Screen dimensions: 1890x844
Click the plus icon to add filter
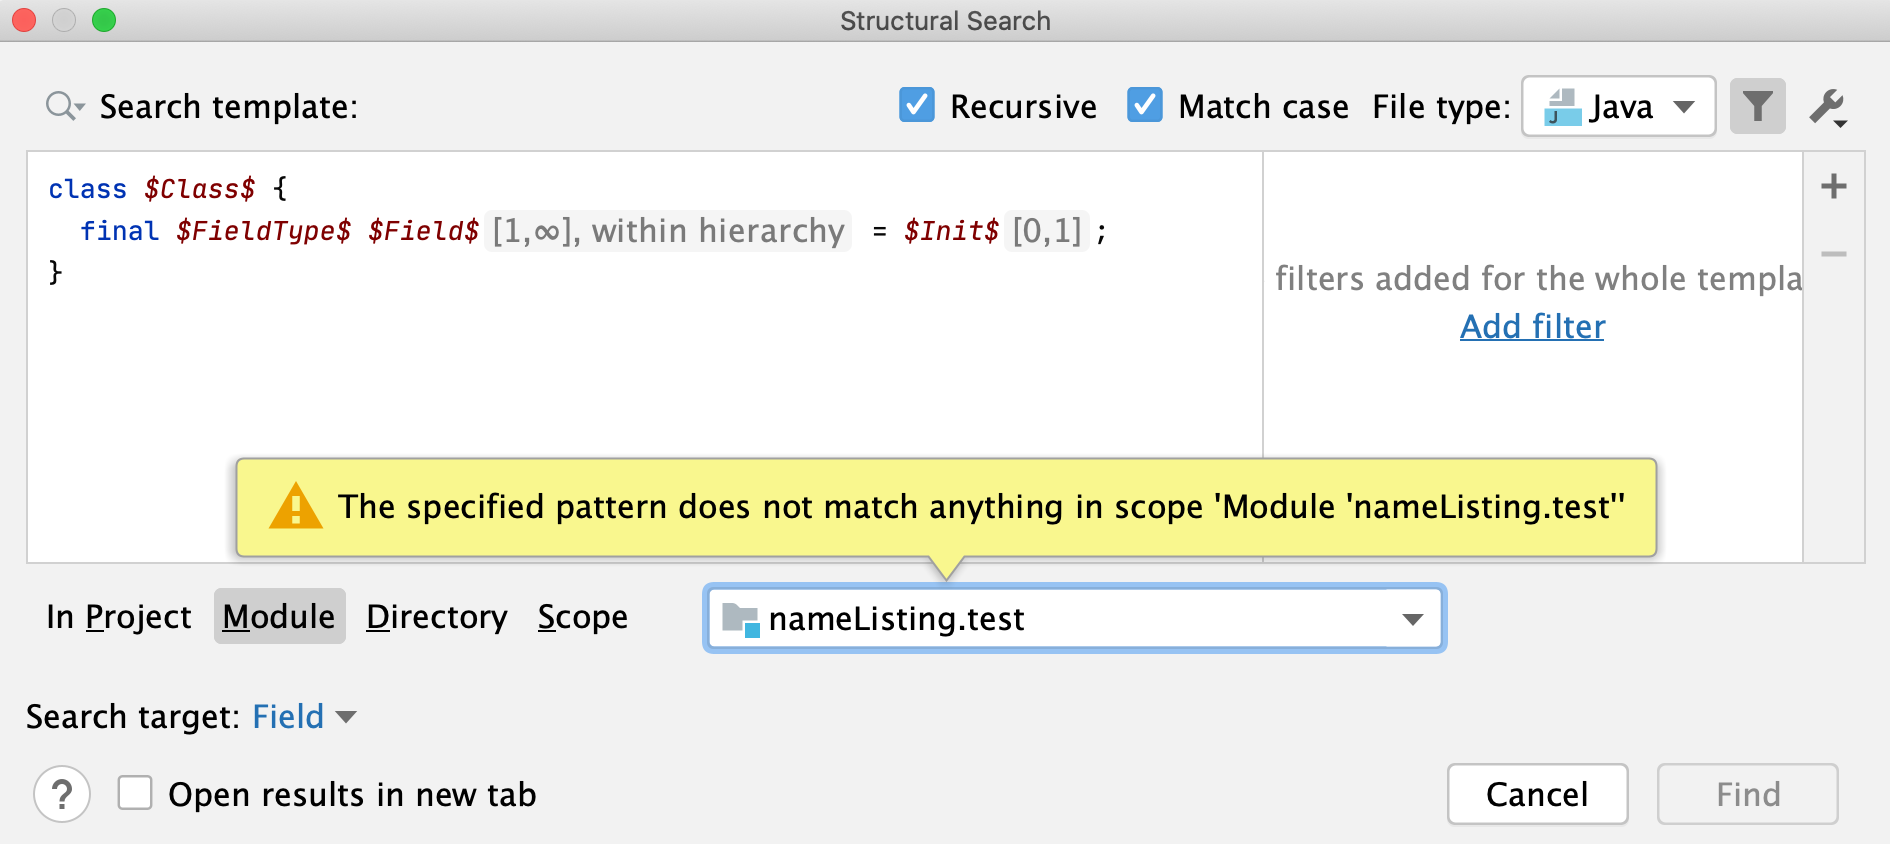click(1833, 186)
